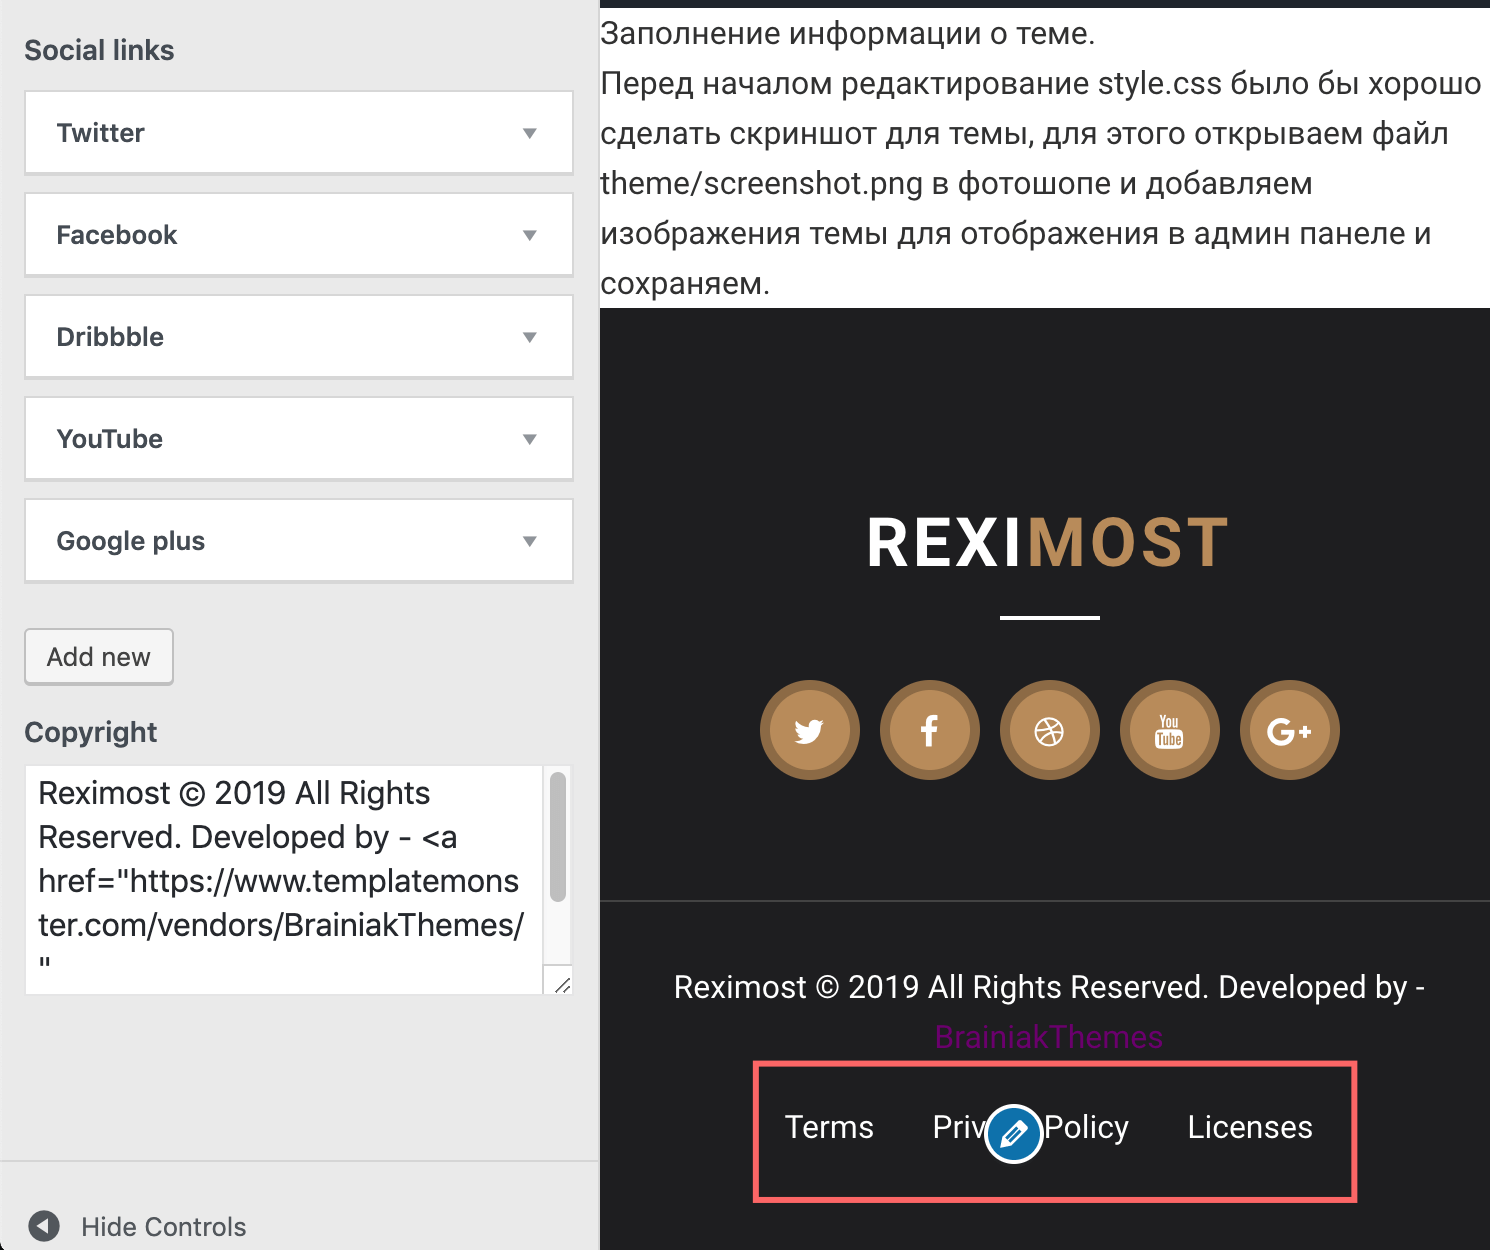This screenshot has height=1250, width=1490.
Task: Select the Licenses footer menu item
Action: click(x=1250, y=1127)
